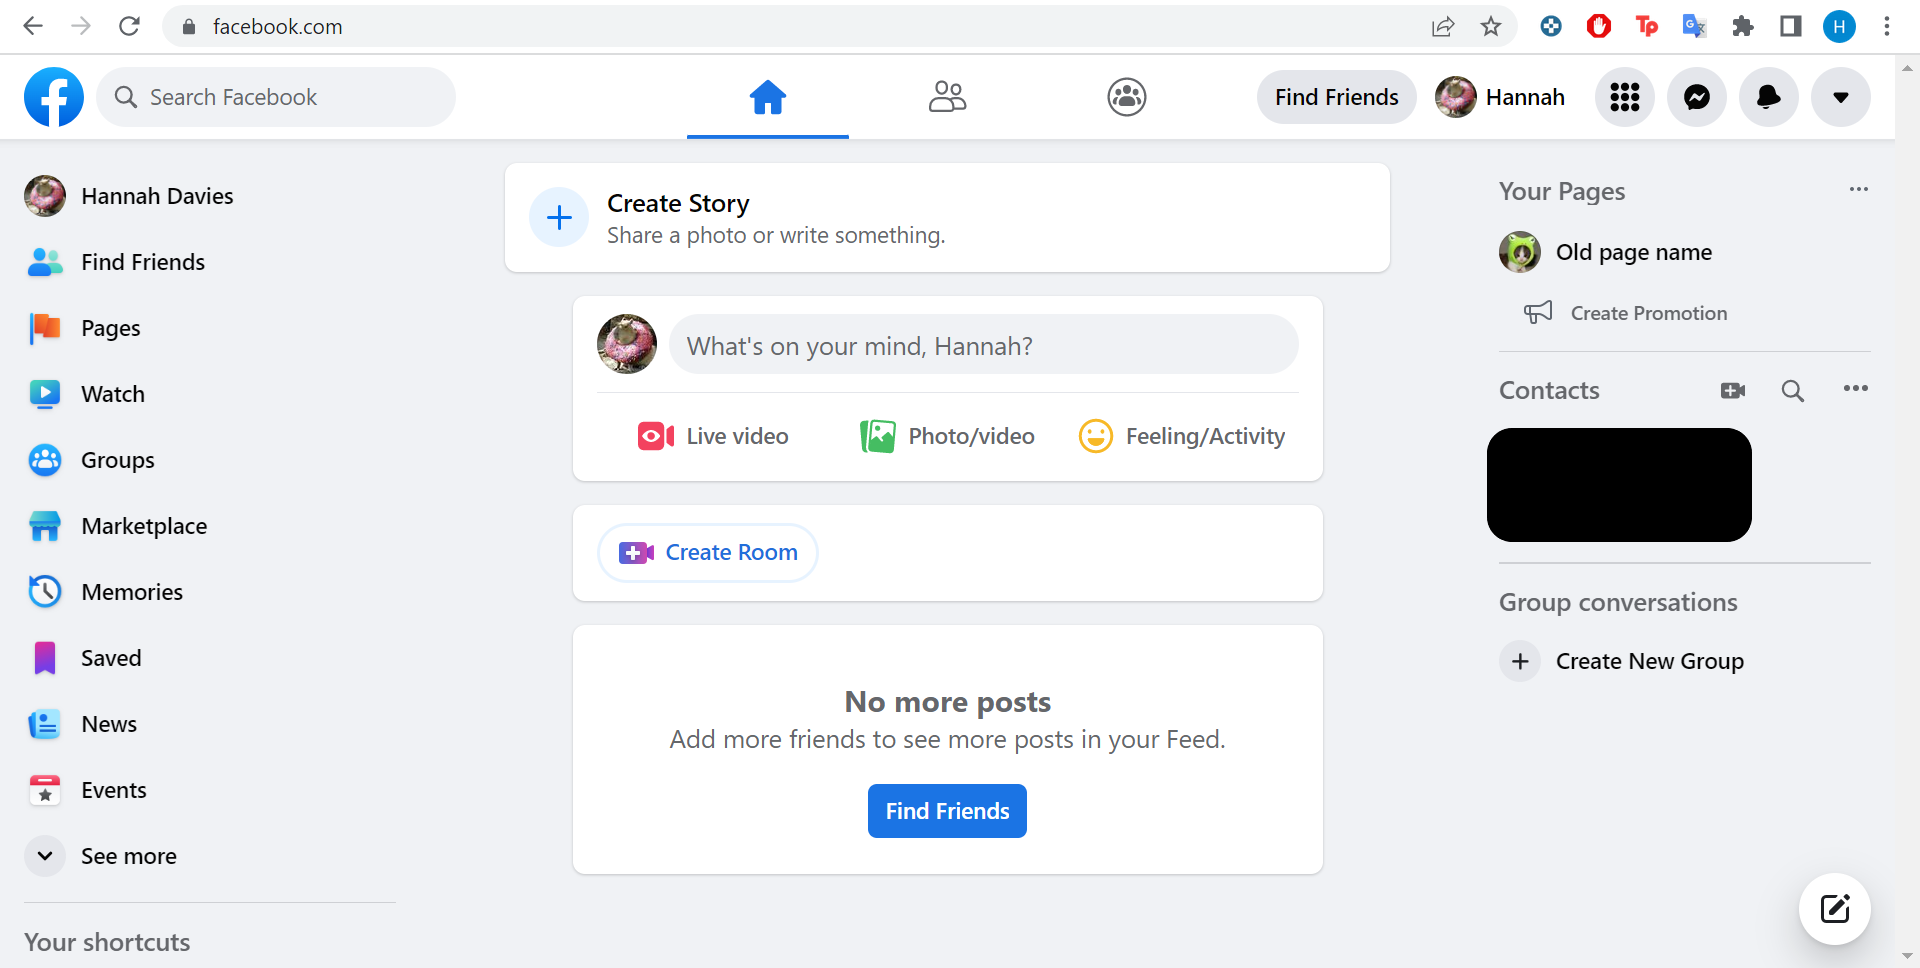Open Hannah profile chip in header
The height and width of the screenshot is (968, 1920).
coord(1500,97)
